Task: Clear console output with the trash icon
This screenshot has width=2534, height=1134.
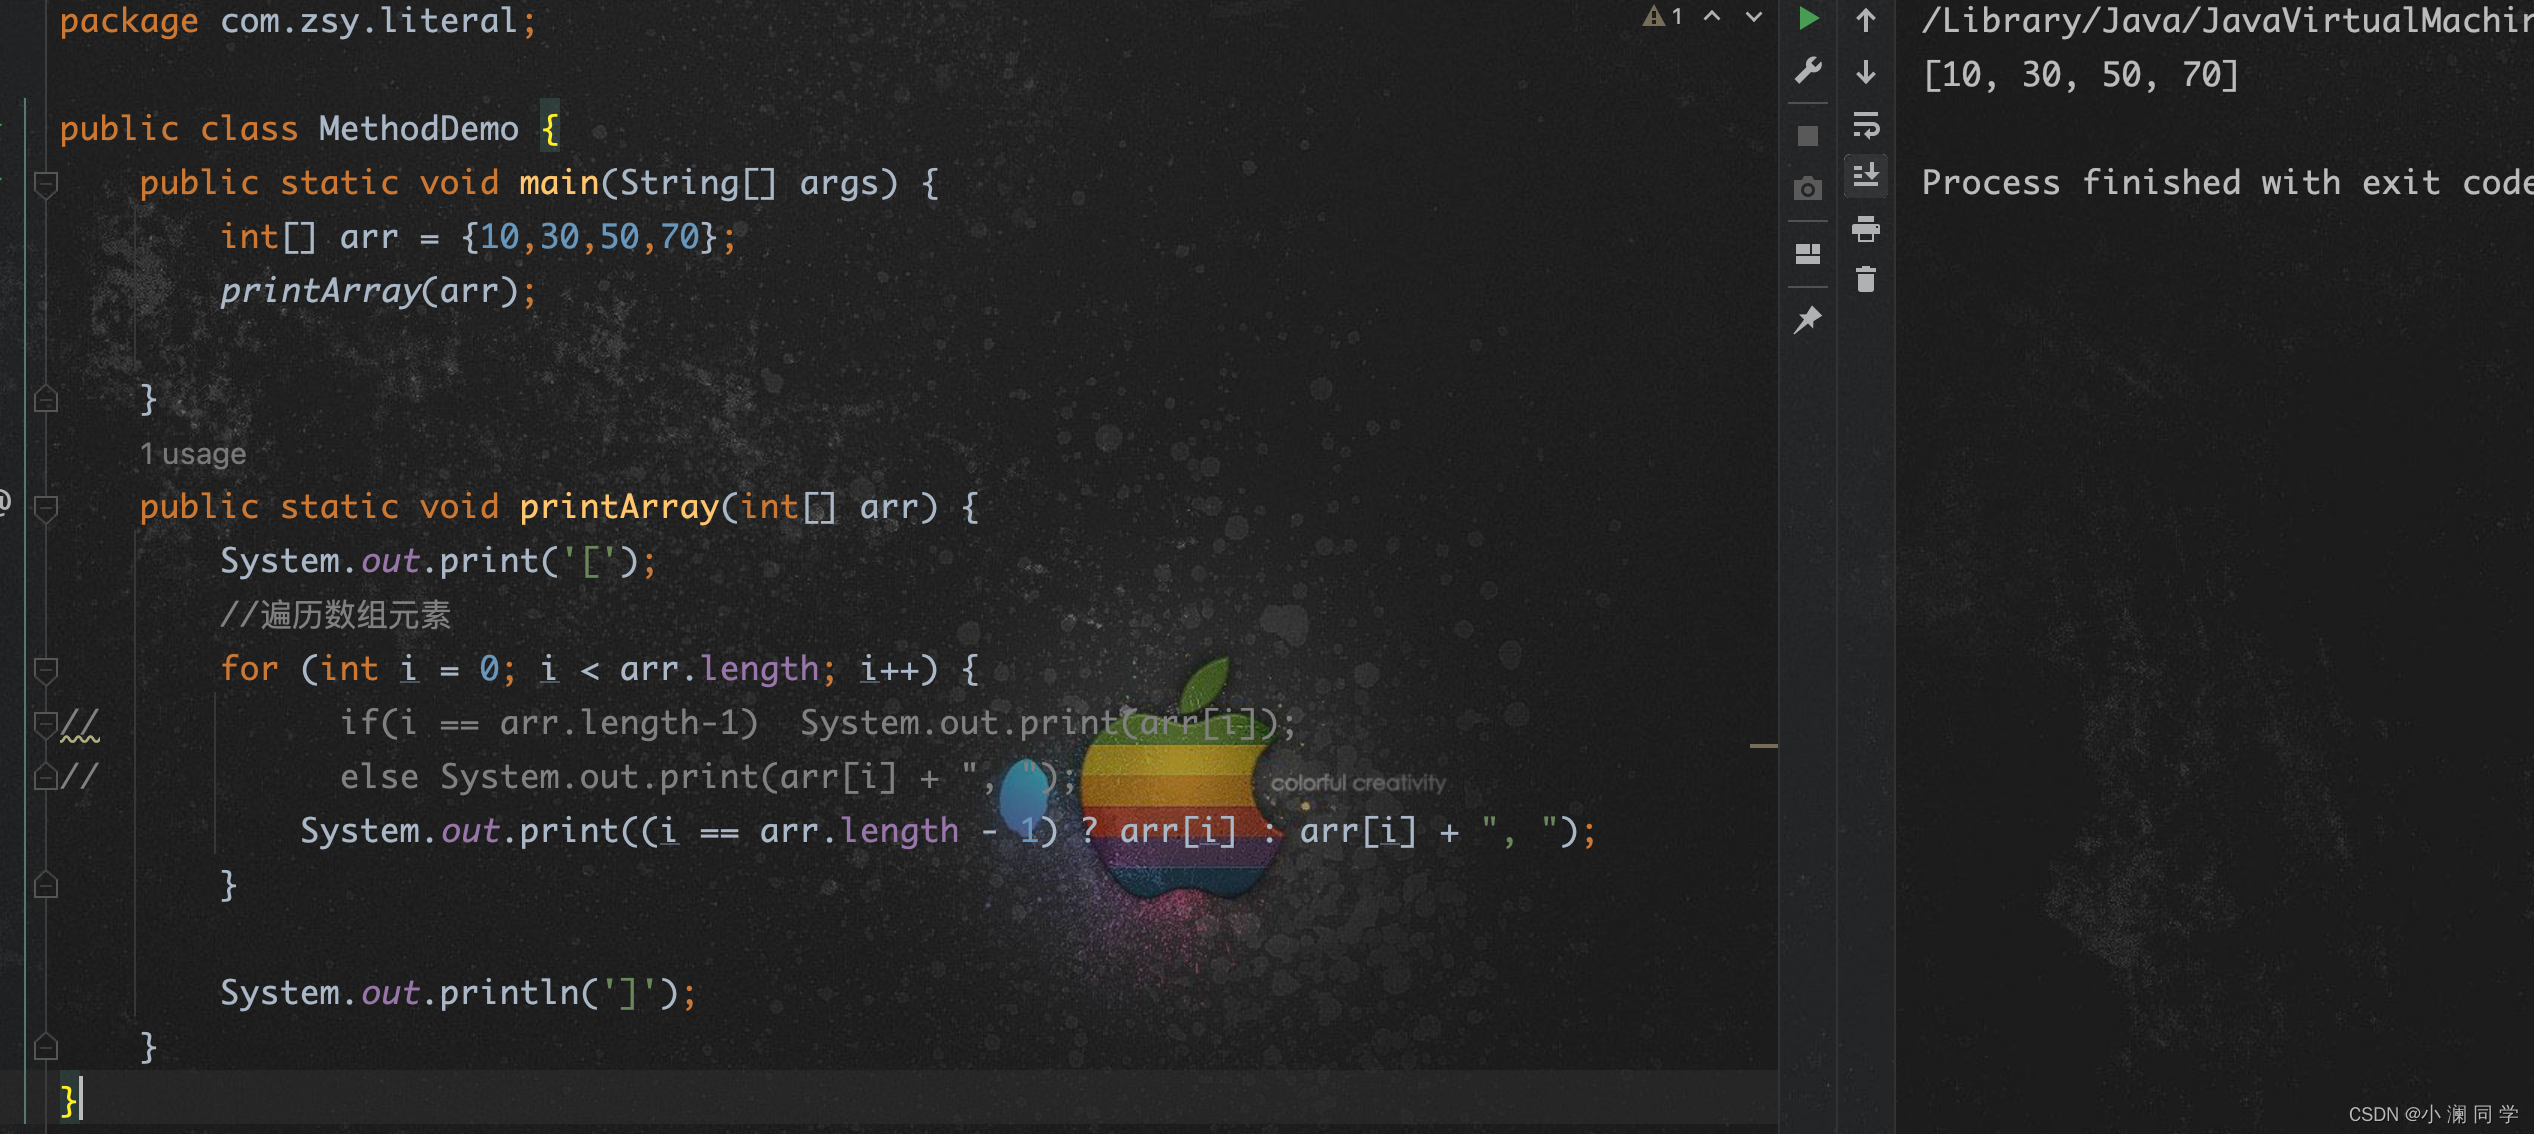Action: tap(1866, 279)
